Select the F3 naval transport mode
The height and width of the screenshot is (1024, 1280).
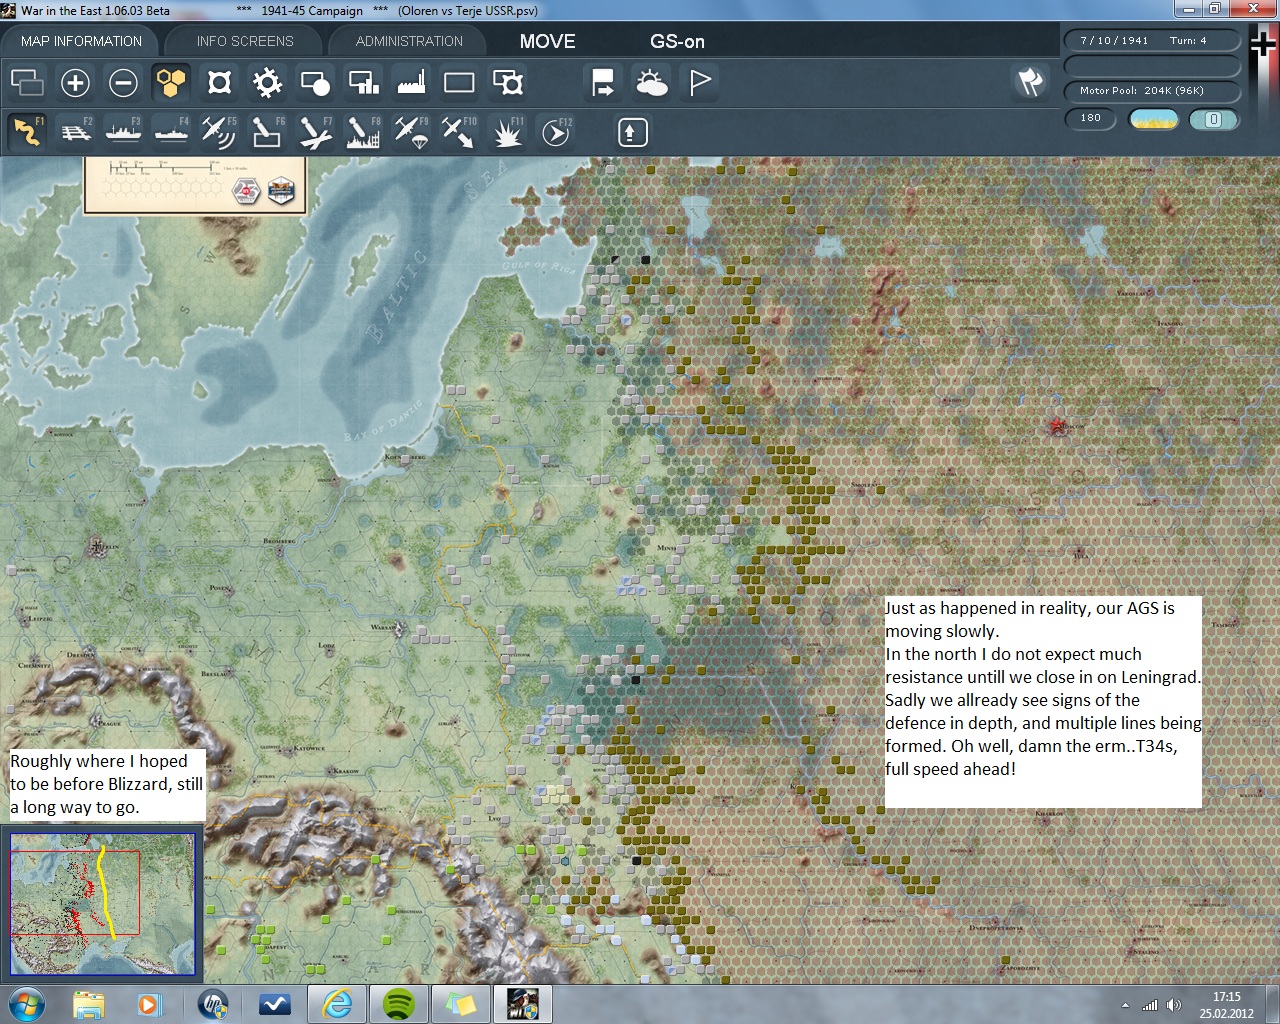point(123,132)
